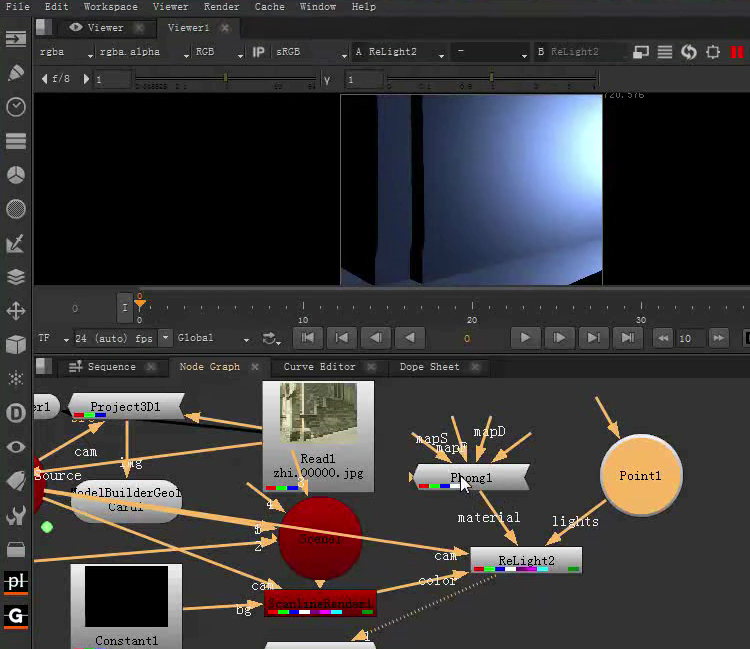The image size is (750, 649).
Task: Open the Color nodes wheel icon
Action: tap(16, 175)
